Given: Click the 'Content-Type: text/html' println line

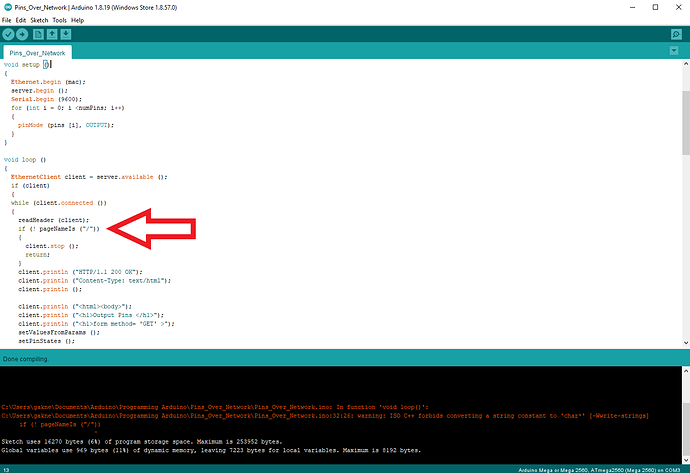Looking at the screenshot, I should click(x=94, y=281).
